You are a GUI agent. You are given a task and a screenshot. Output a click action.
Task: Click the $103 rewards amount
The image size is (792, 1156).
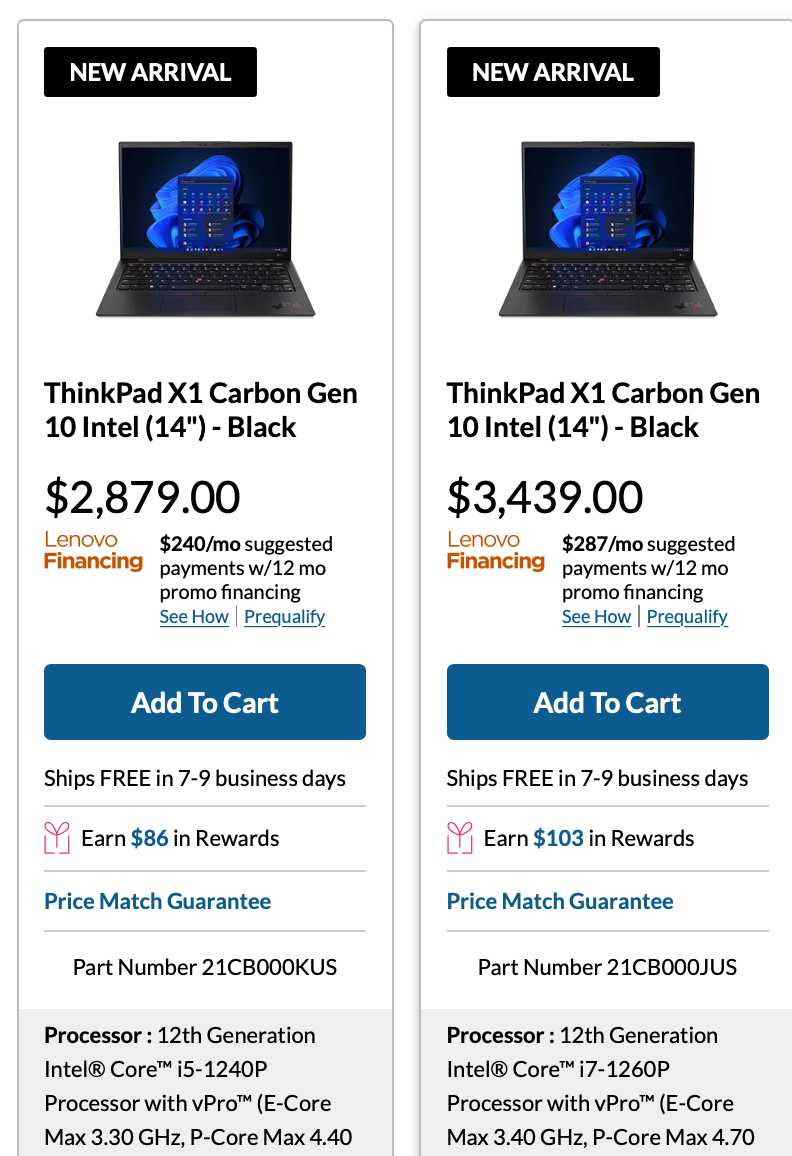click(558, 838)
